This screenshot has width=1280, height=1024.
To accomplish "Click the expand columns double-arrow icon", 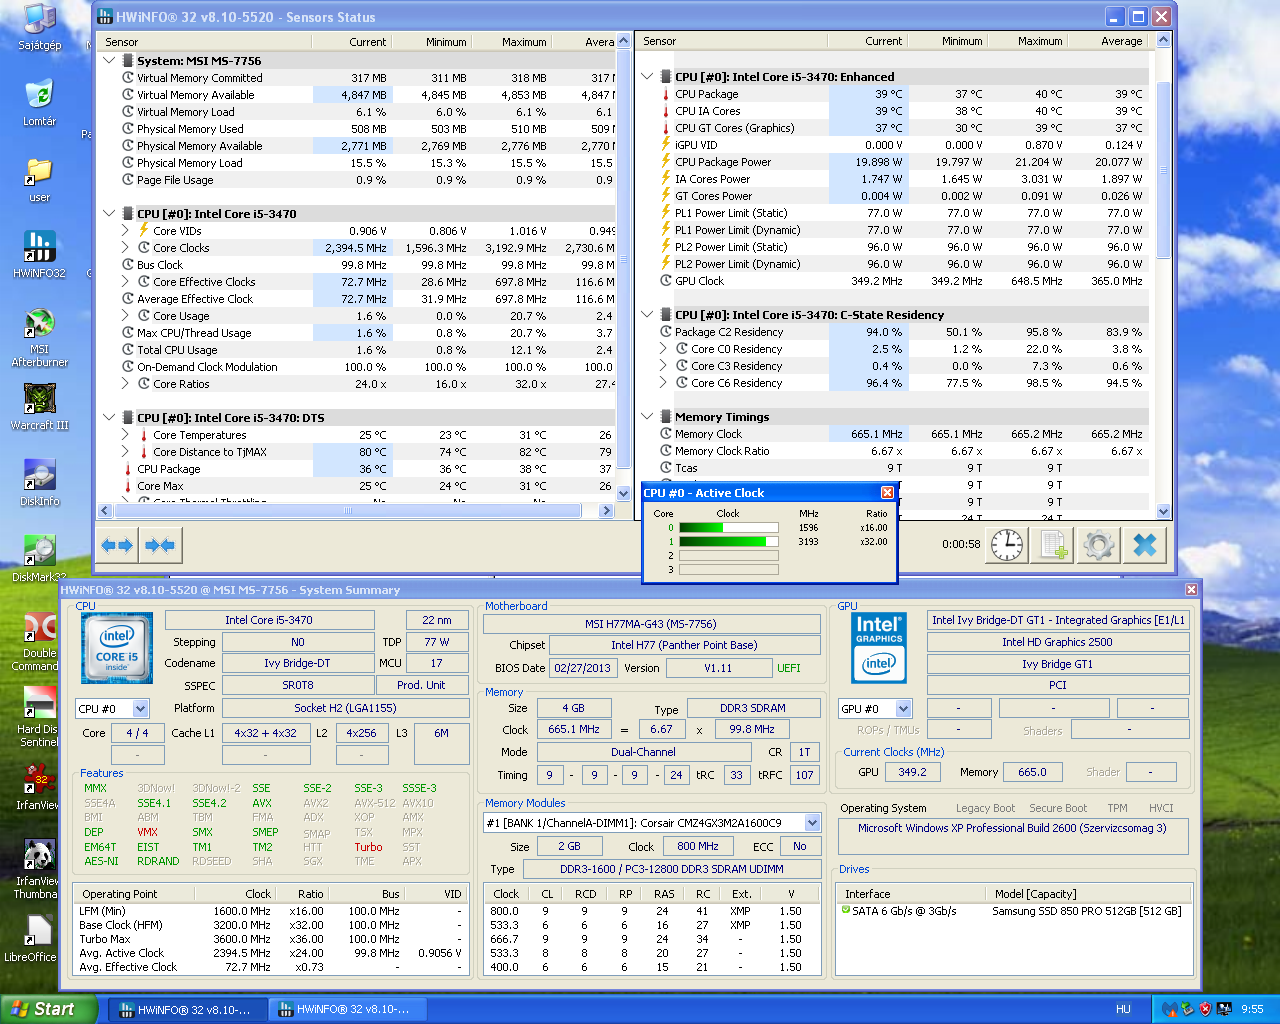I will [117, 545].
